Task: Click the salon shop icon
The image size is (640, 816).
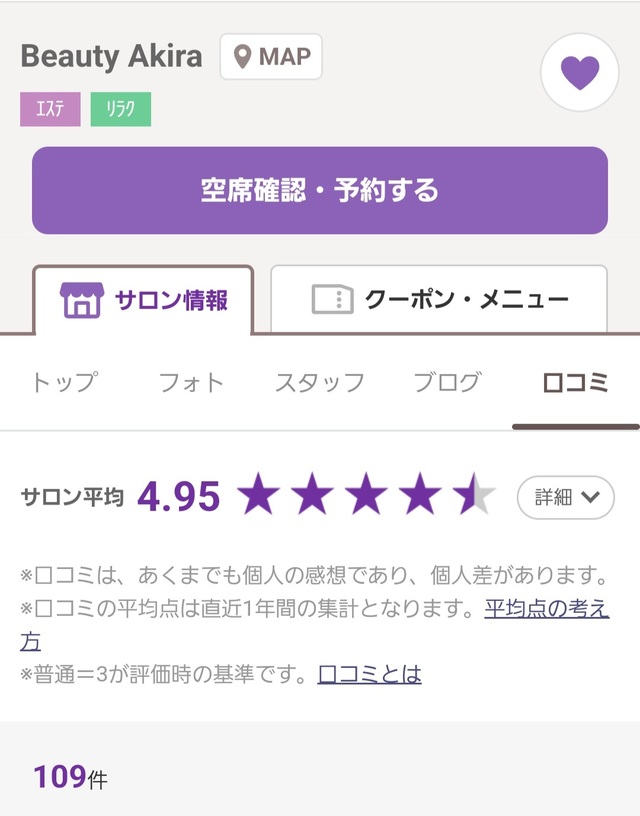Action: [82, 300]
